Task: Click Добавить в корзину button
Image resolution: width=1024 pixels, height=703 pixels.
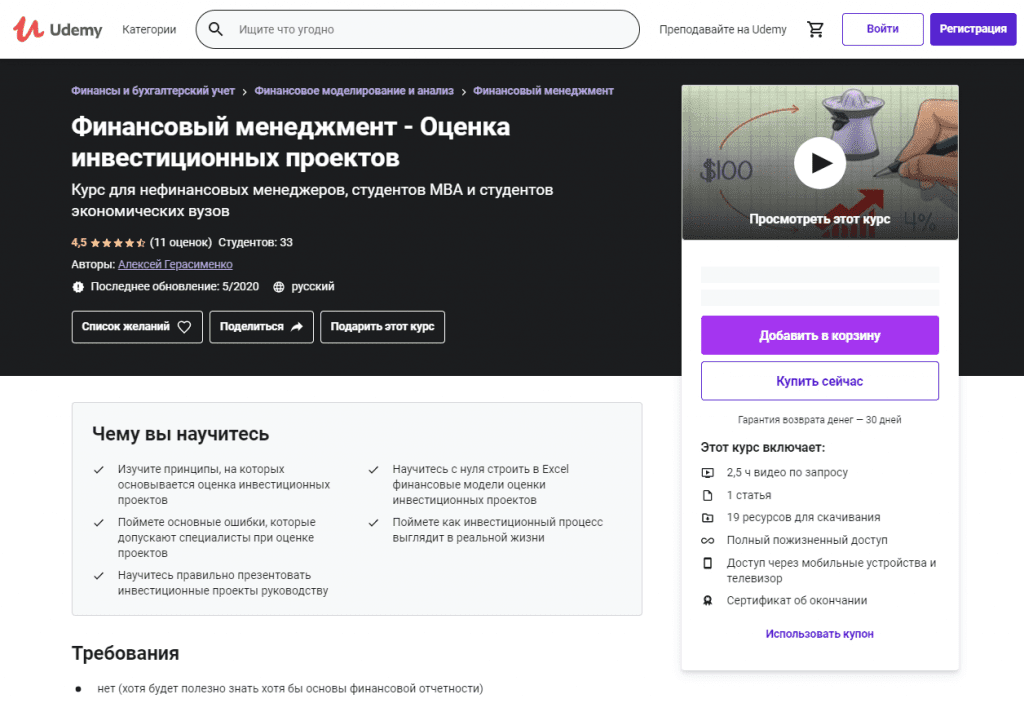Action: (820, 335)
